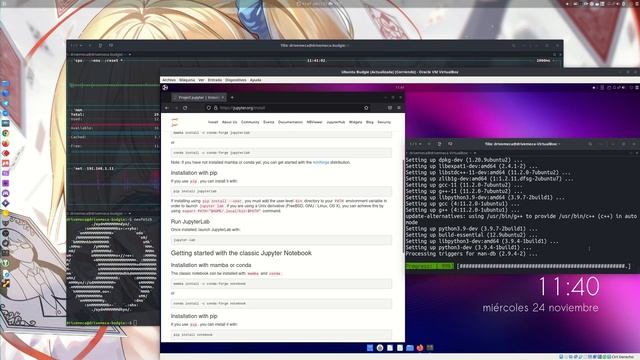The width and height of the screenshot is (640, 360).
Task: Open Ayuda menu in VirtualBox window
Action: 256,80
